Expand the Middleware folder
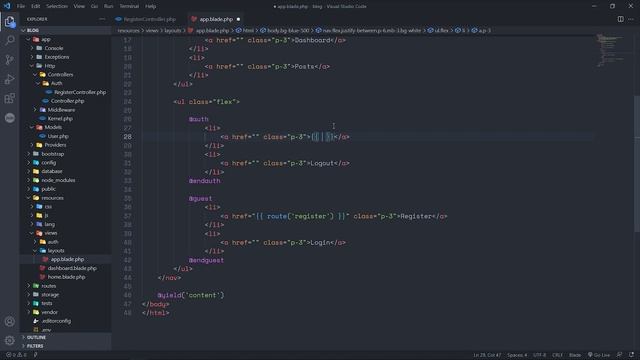 coord(65,110)
